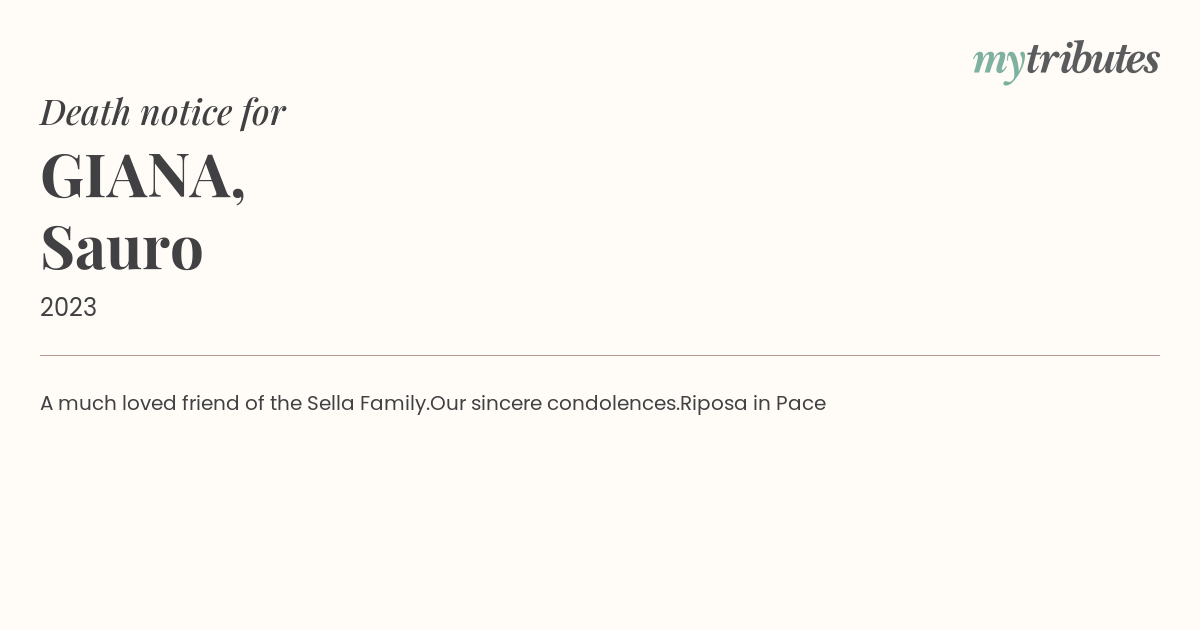Select the words "Sella Family" in message
Screen dimensions: 1200x630
368,403
